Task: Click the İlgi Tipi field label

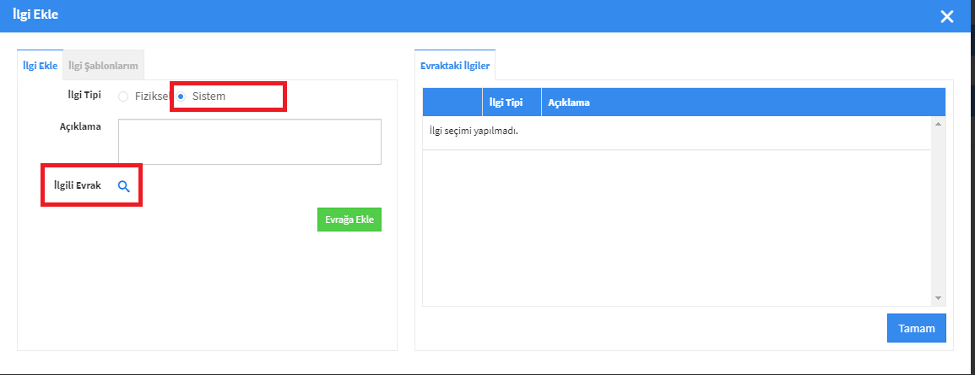Action: [x=84, y=95]
